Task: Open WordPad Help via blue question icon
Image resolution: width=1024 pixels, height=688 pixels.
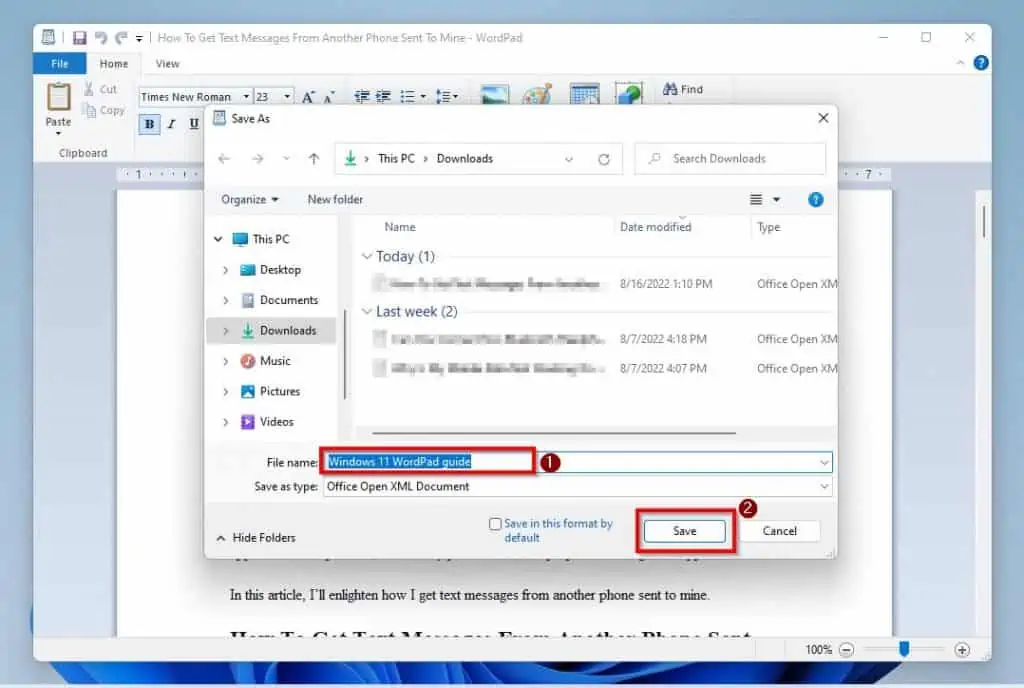Action: coord(980,63)
